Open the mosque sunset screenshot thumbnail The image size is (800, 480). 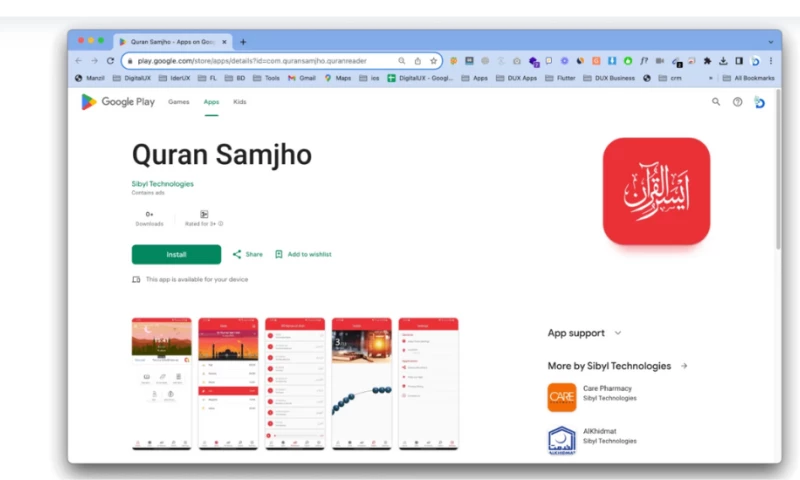point(228,384)
